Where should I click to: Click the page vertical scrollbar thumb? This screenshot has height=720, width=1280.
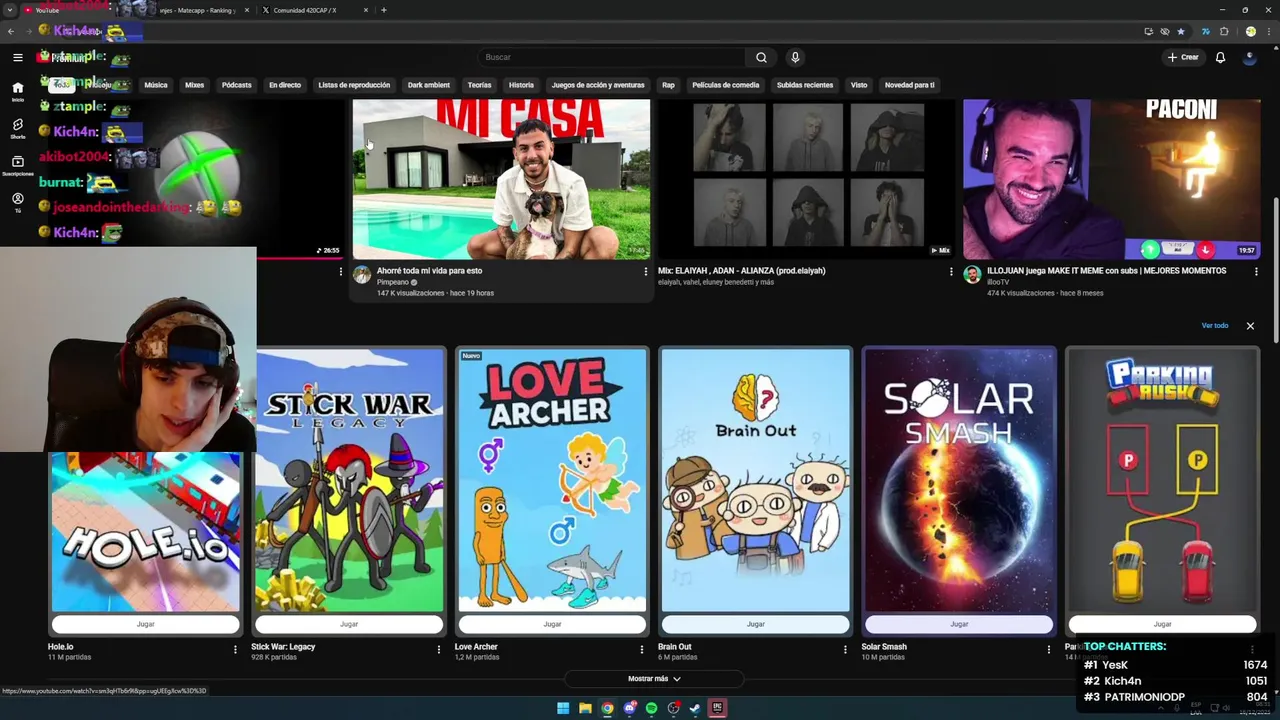click(1275, 270)
